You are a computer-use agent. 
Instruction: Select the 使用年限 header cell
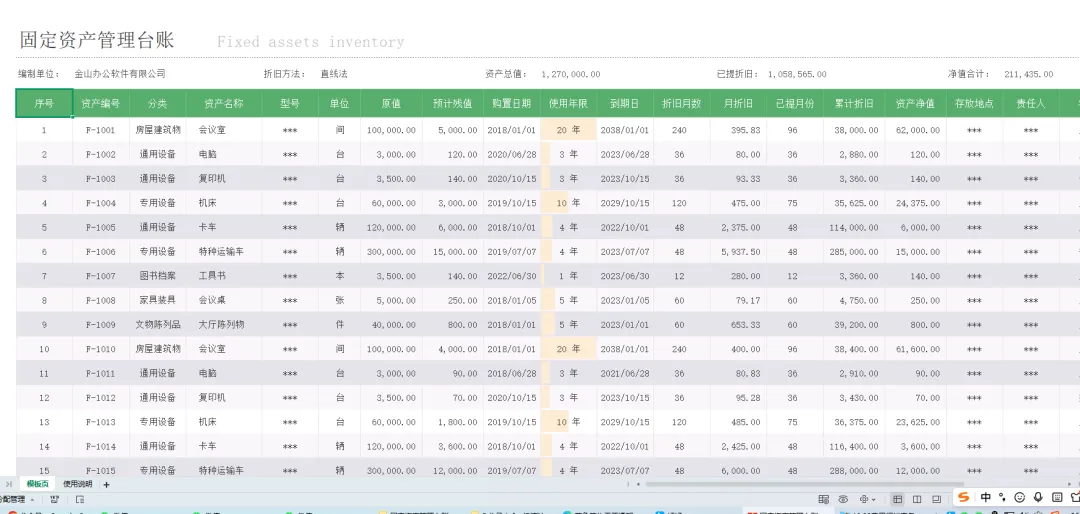tap(568, 103)
